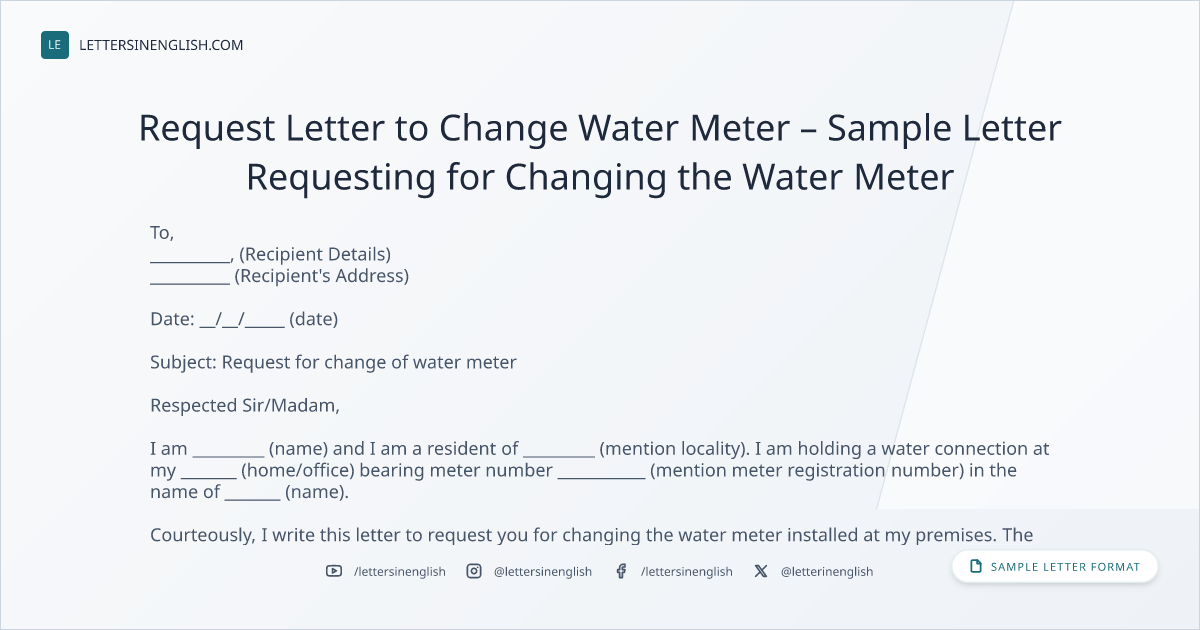Screen dimensions: 1200x630
Task: Click the Recipient's Address blank line
Action: [x=190, y=278]
